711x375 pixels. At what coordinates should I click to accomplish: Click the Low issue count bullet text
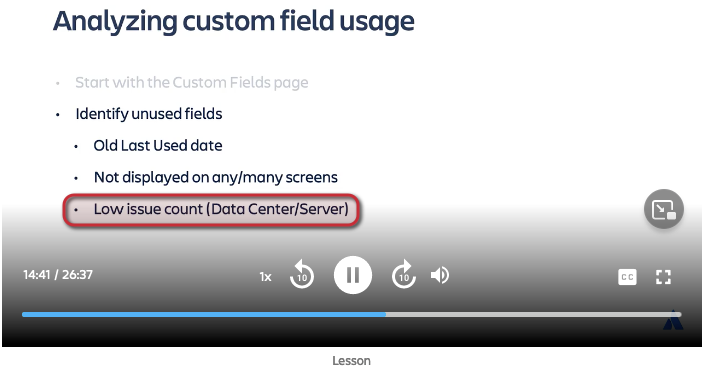pyautogui.click(x=221, y=209)
